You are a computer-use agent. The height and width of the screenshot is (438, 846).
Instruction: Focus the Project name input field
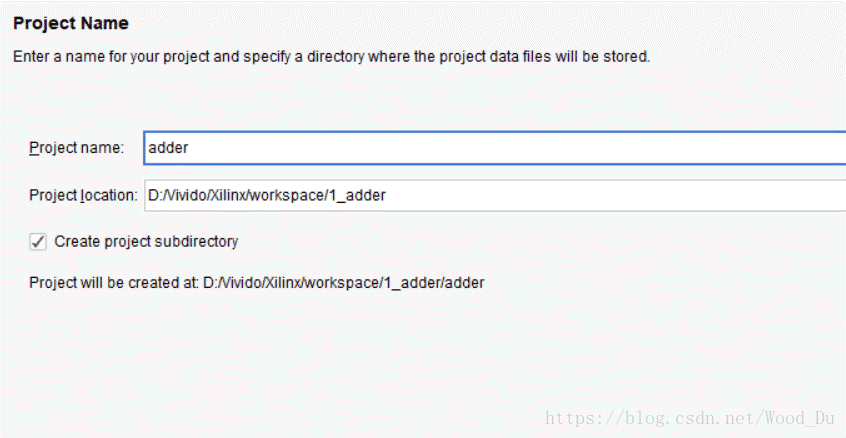[x=495, y=148]
